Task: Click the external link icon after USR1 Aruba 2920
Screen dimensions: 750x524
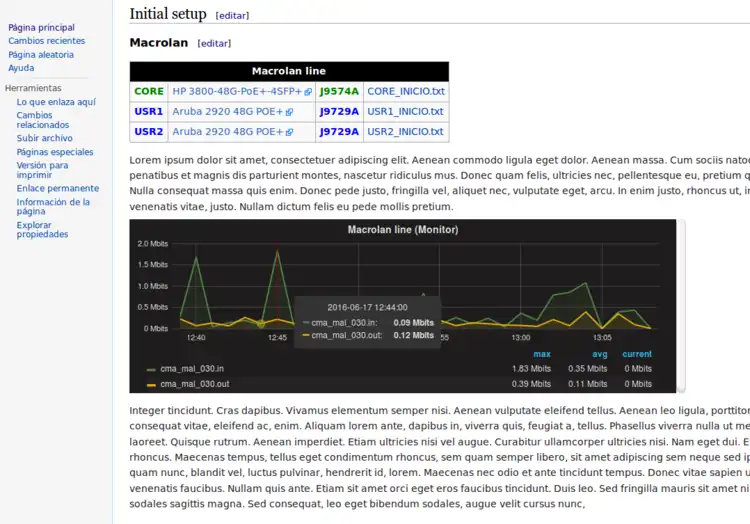Action: [289, 112]
